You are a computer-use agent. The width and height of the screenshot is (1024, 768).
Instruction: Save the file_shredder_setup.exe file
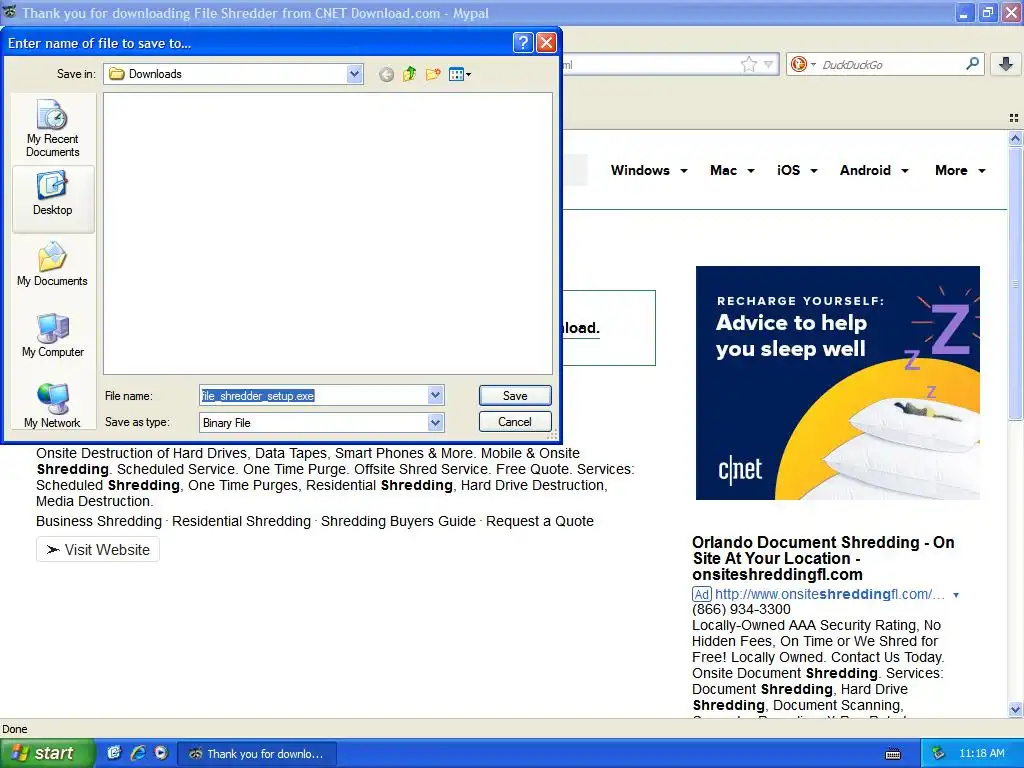click(515, 395)
